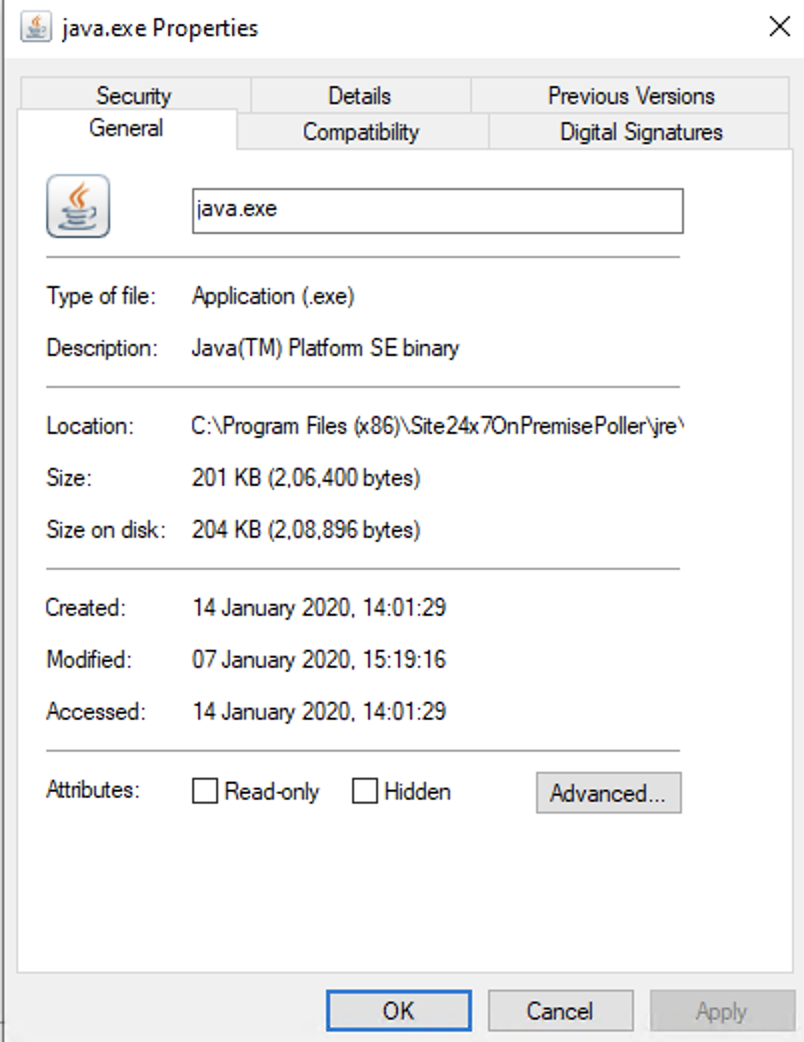The height and width of the screenshot is (1042, 804).
Task: Click the Description value Java Platform SE binary
Action: click(x=325, y=348)
